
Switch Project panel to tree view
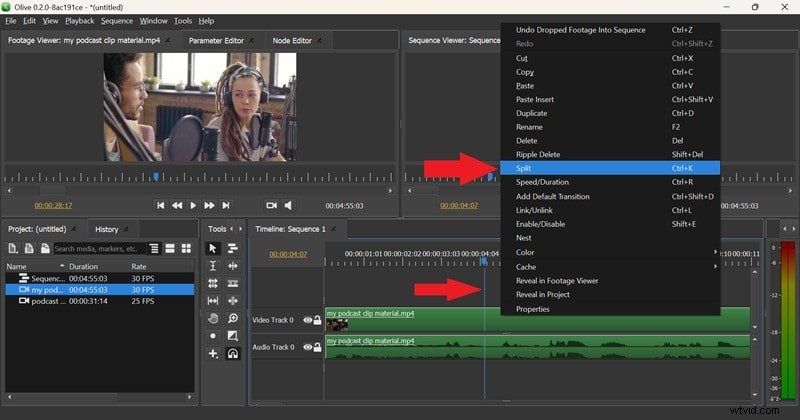(154, 249)
